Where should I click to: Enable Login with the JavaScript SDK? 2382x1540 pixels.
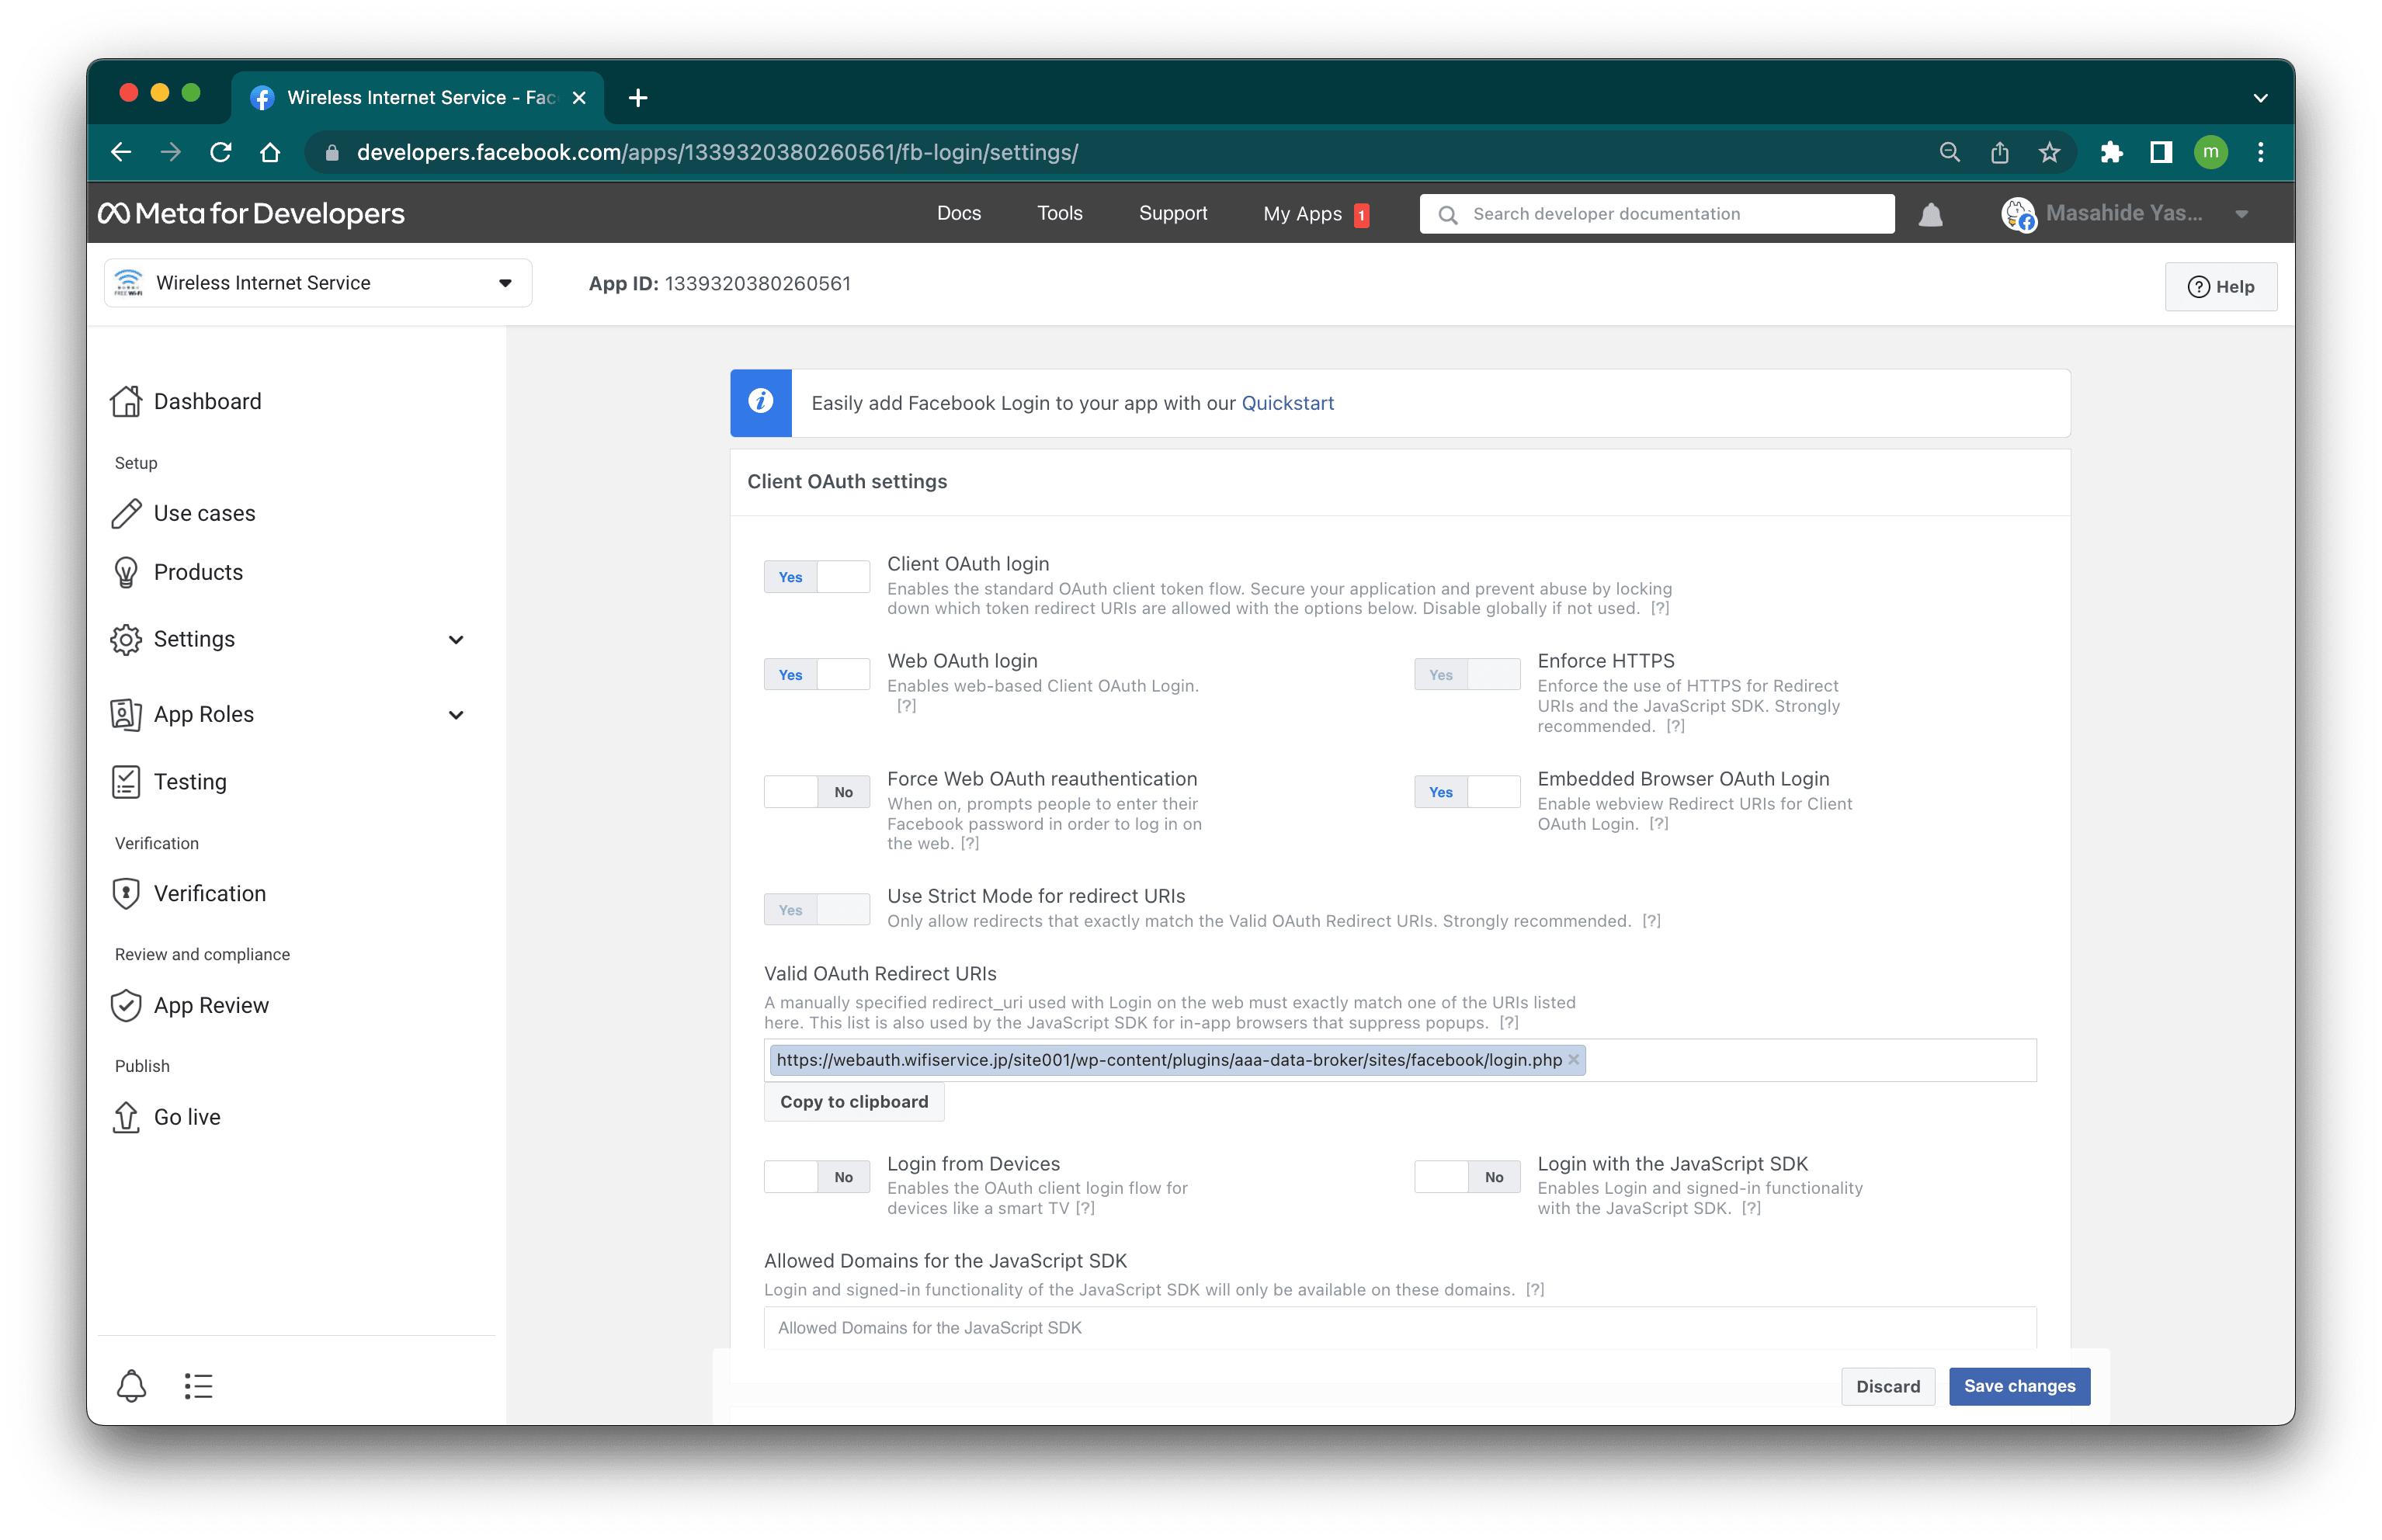coord(1466,1177)
